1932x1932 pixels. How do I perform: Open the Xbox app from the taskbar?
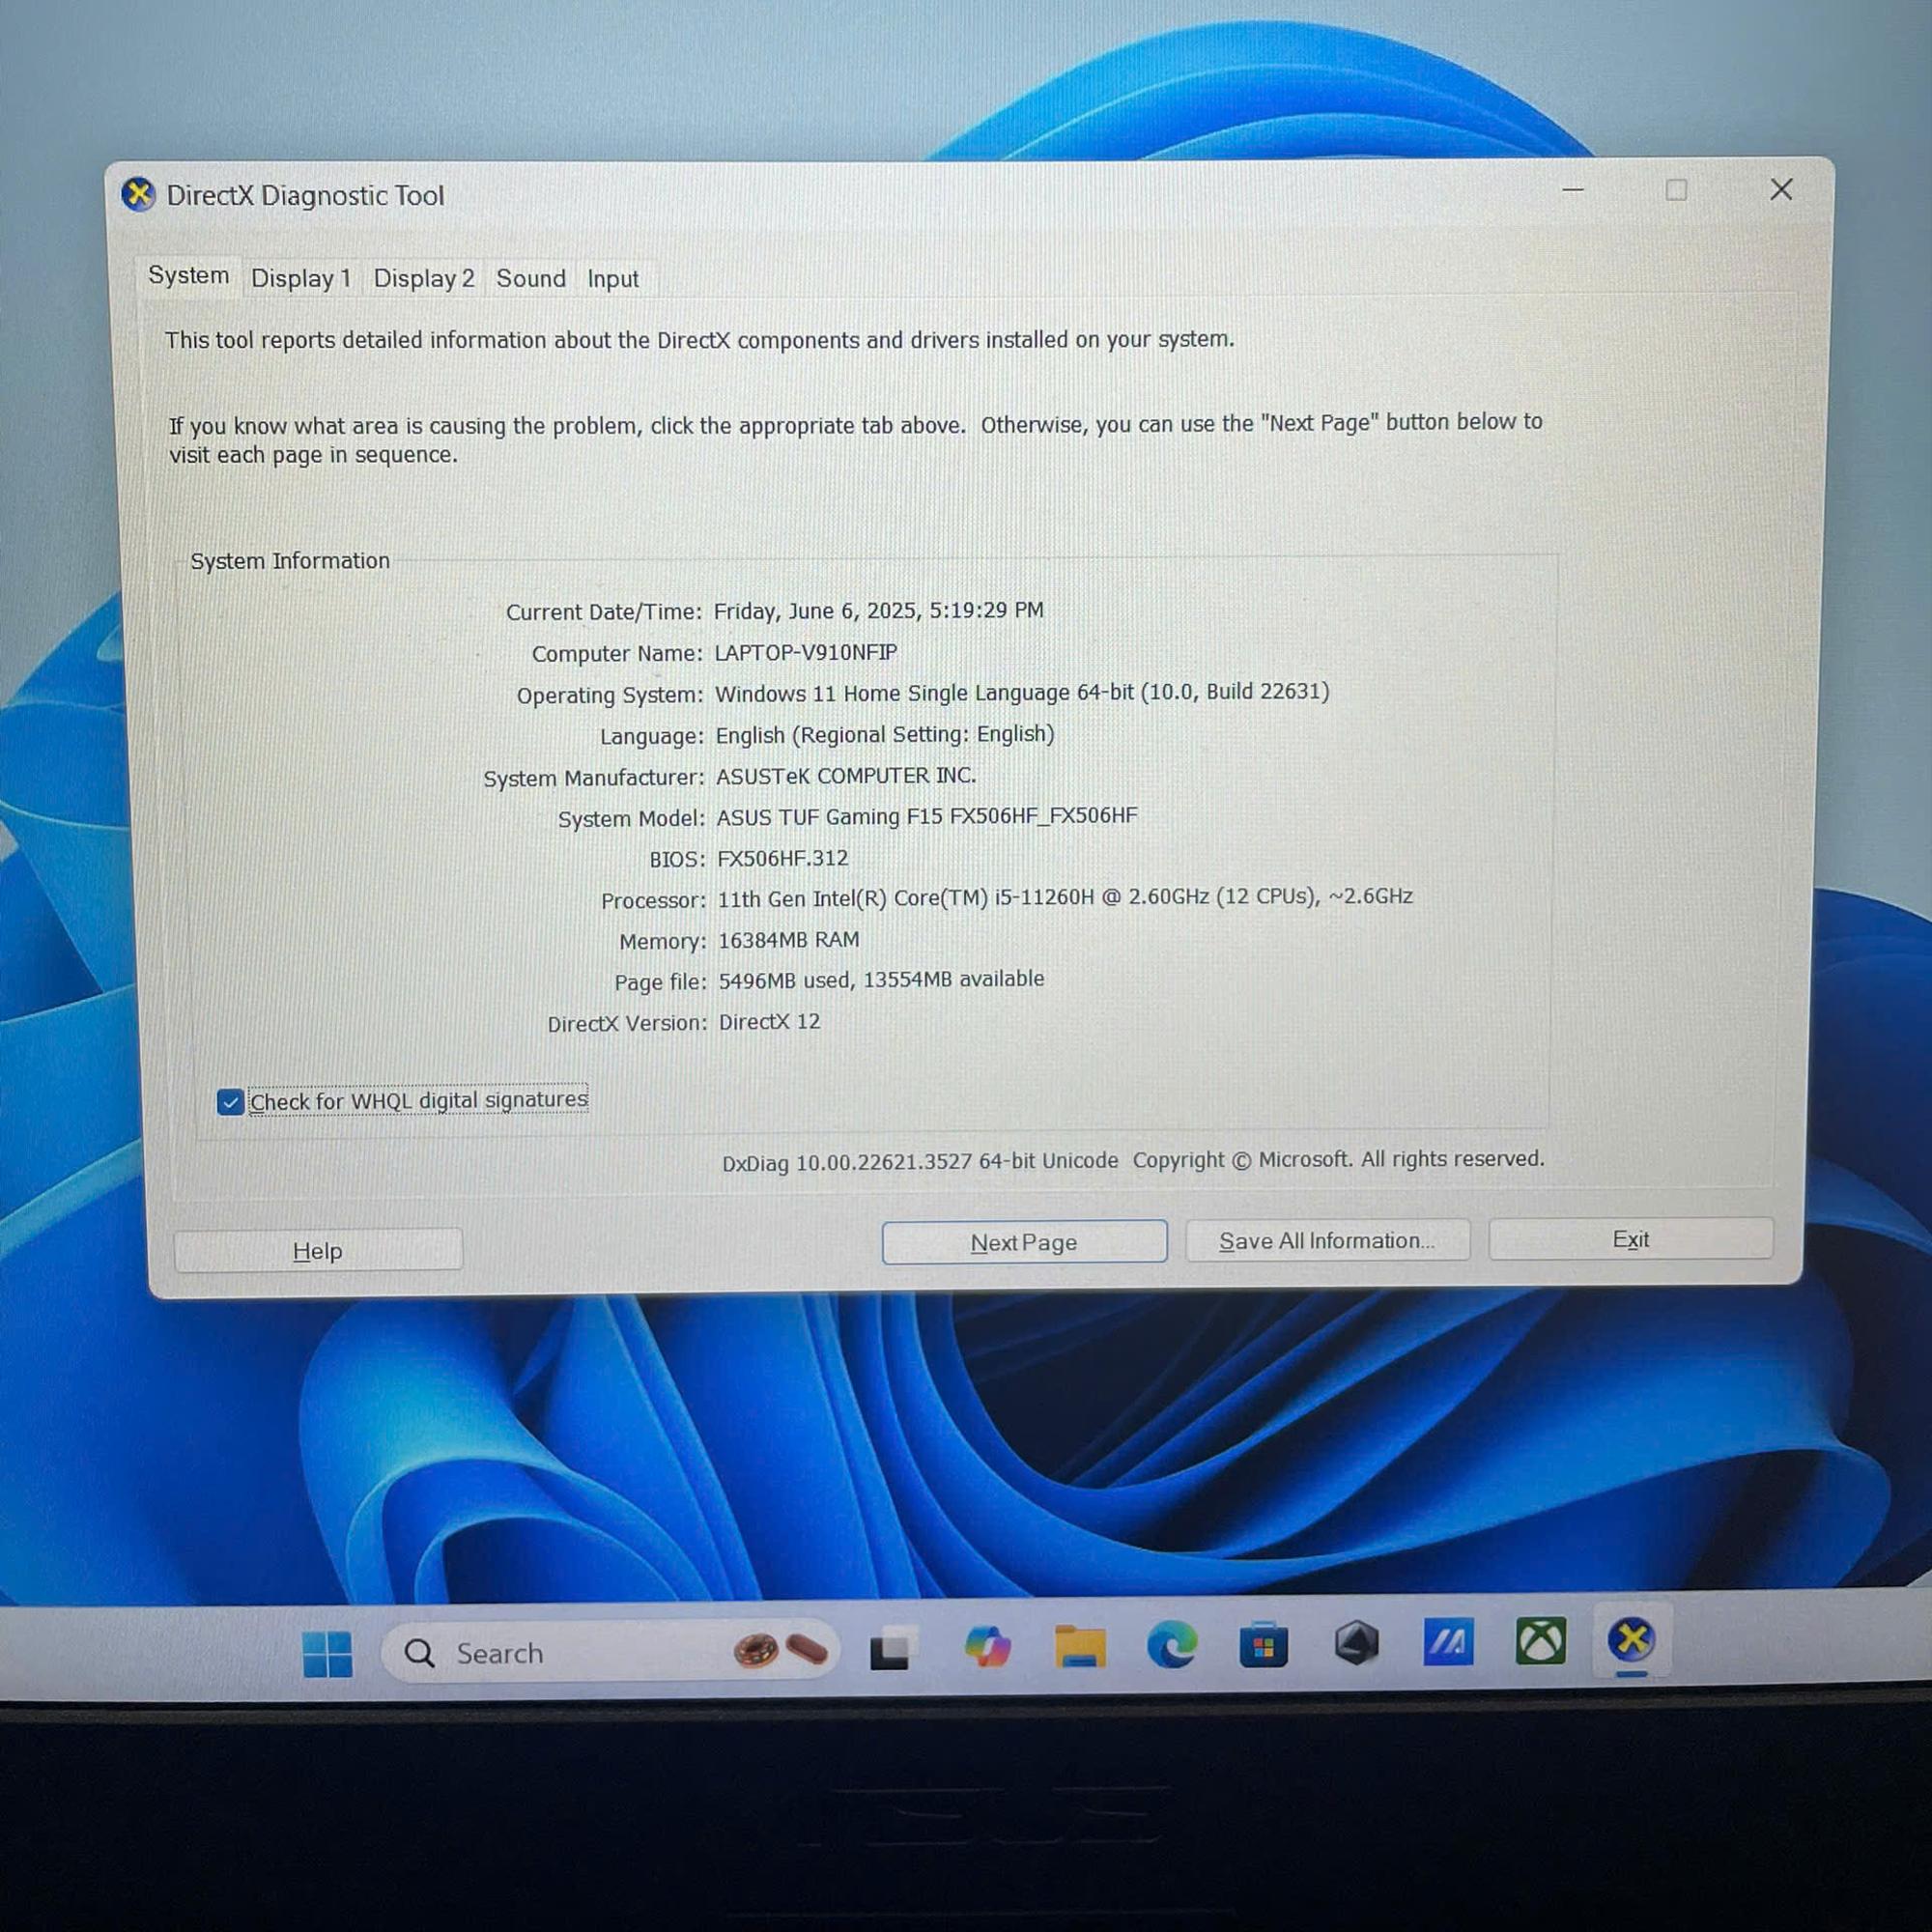[1540, 1641]
